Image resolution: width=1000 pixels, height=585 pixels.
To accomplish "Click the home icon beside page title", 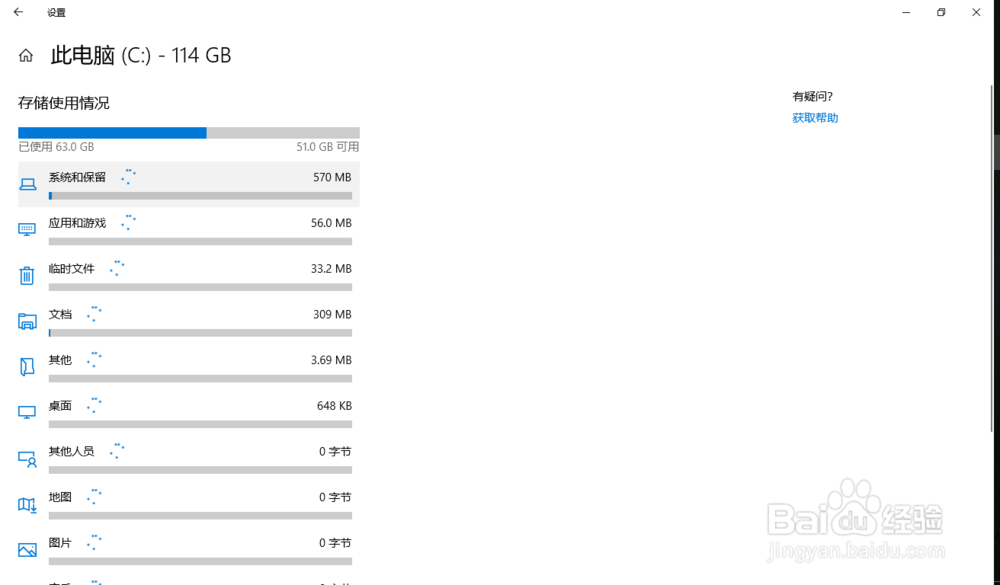I will pos(26,56).
